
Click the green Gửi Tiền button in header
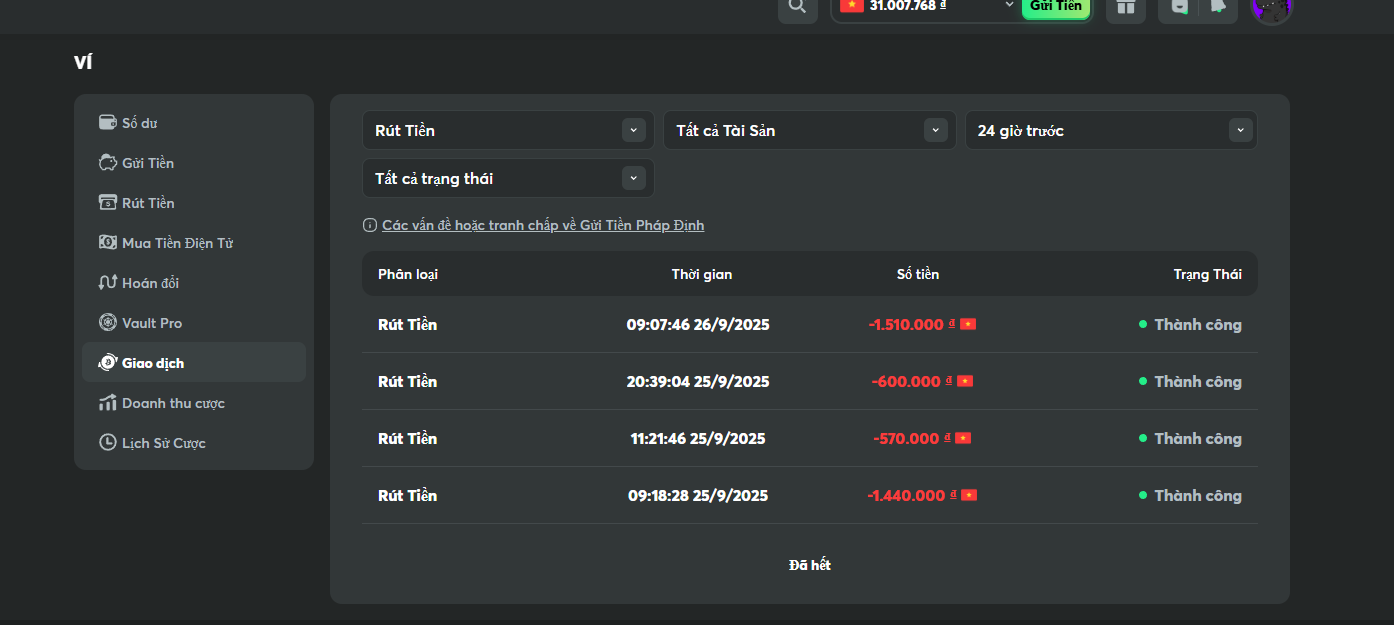[x=1055, y=7]
